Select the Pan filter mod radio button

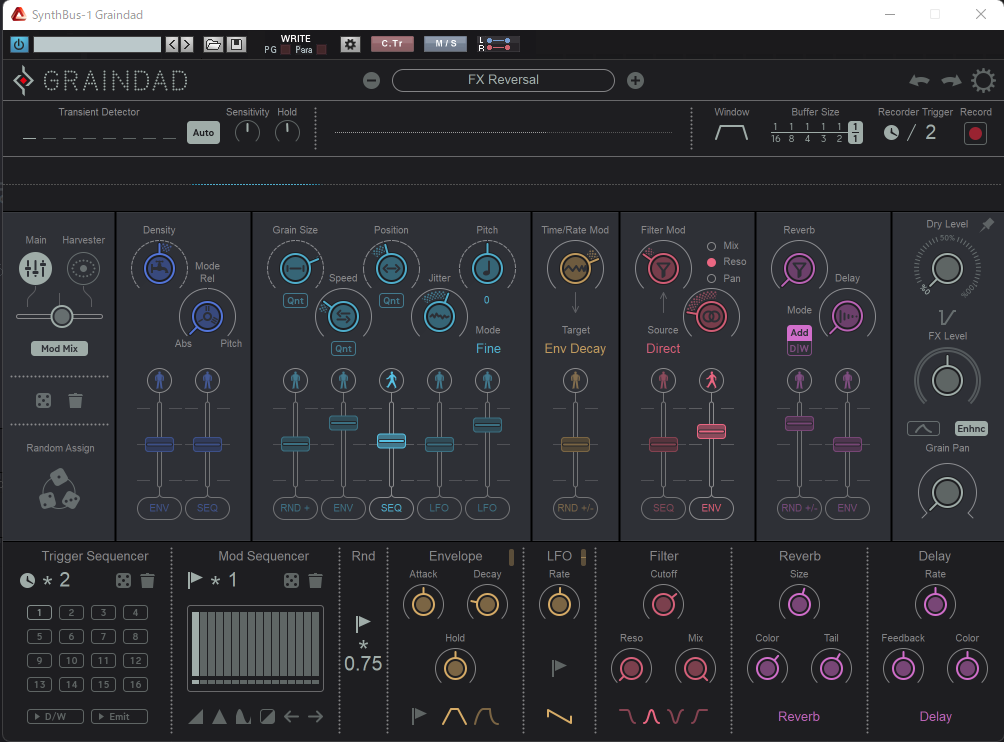tap(711, 278)
